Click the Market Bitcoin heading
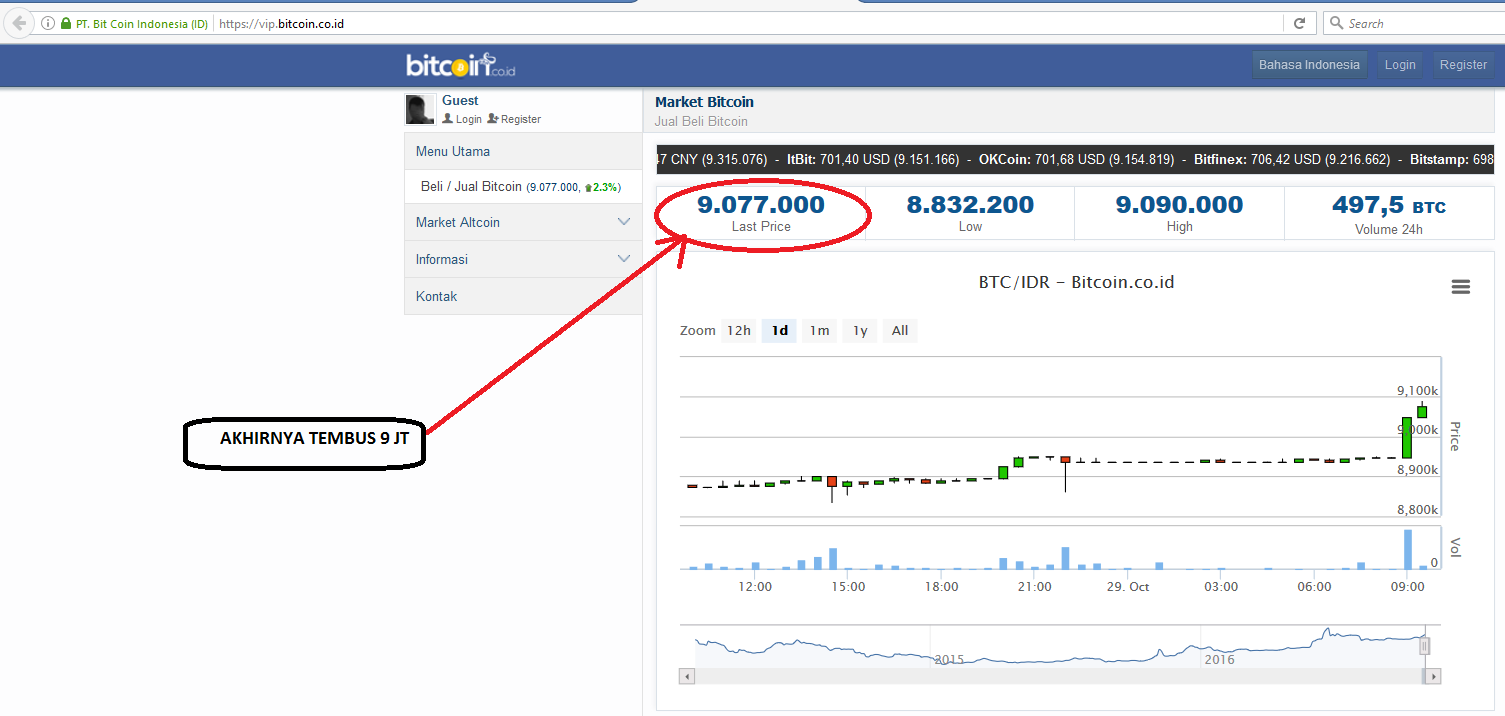 tap(704, 102)
